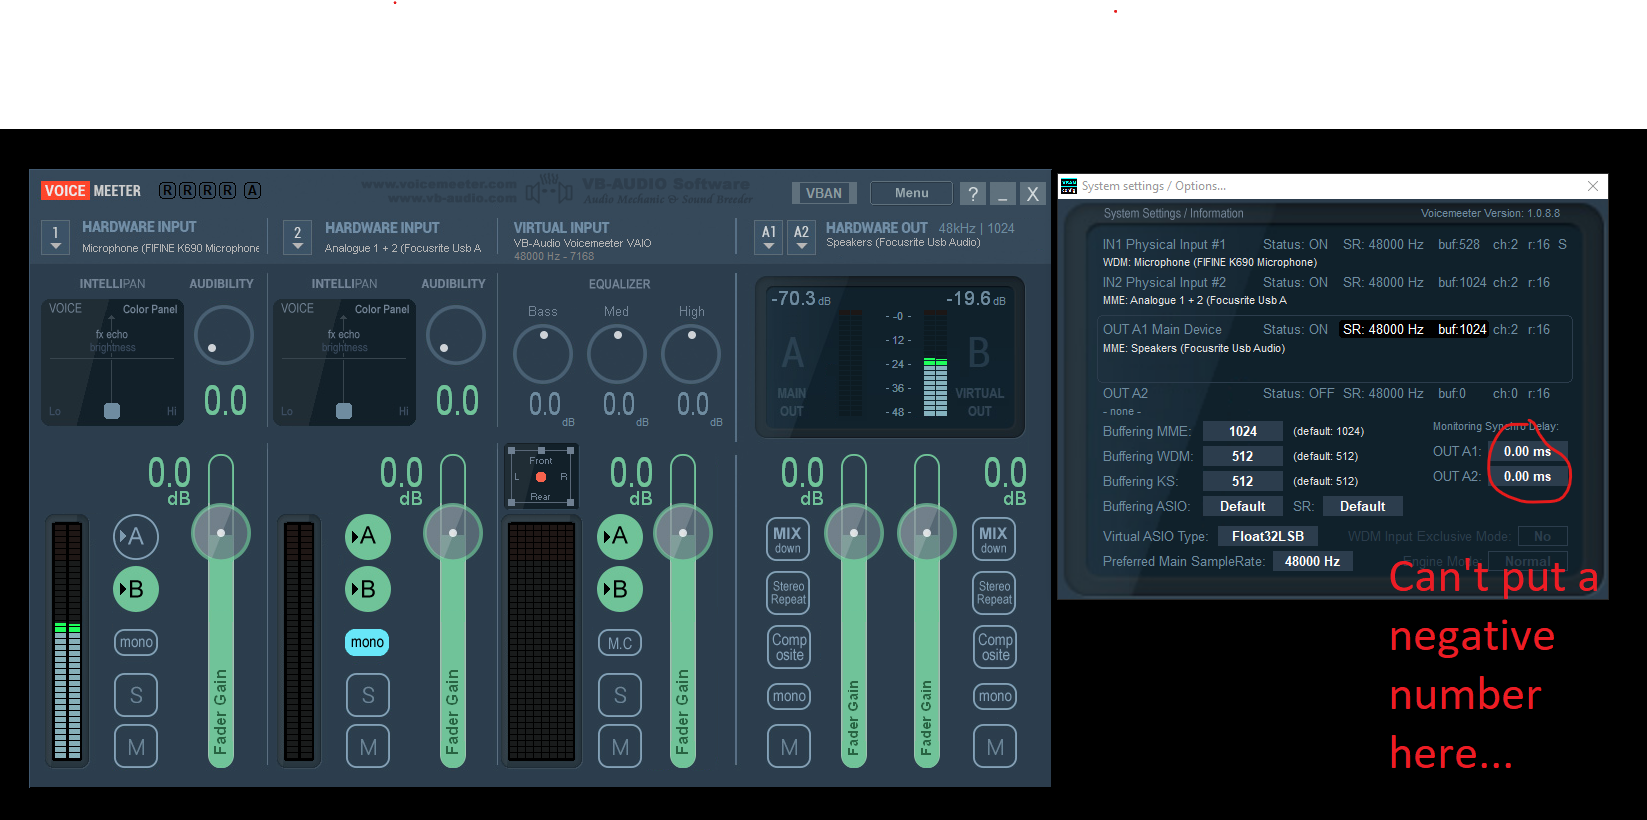The image size is (1647, 820).
Task: Click Hardware Input 1 Fader Gain knob
Action: [x=221, y=533]
